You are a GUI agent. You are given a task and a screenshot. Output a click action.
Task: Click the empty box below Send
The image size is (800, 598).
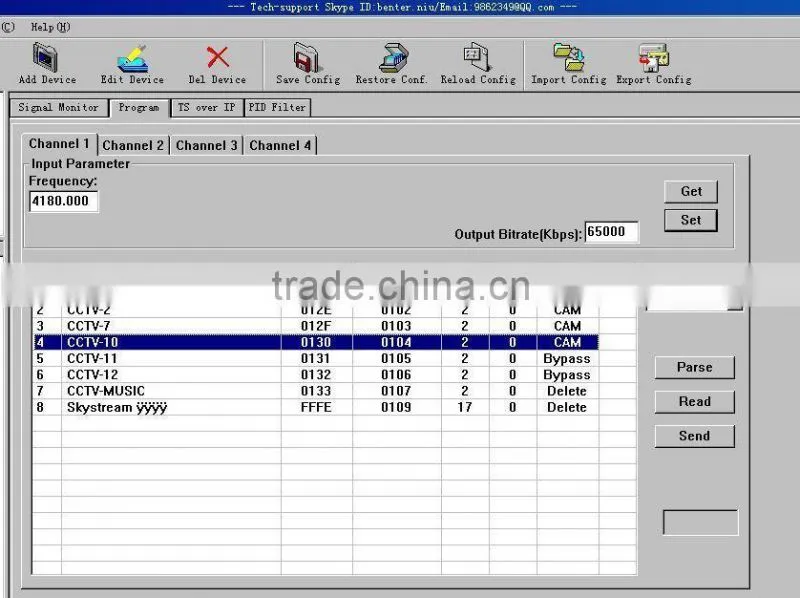coord(701,522)
